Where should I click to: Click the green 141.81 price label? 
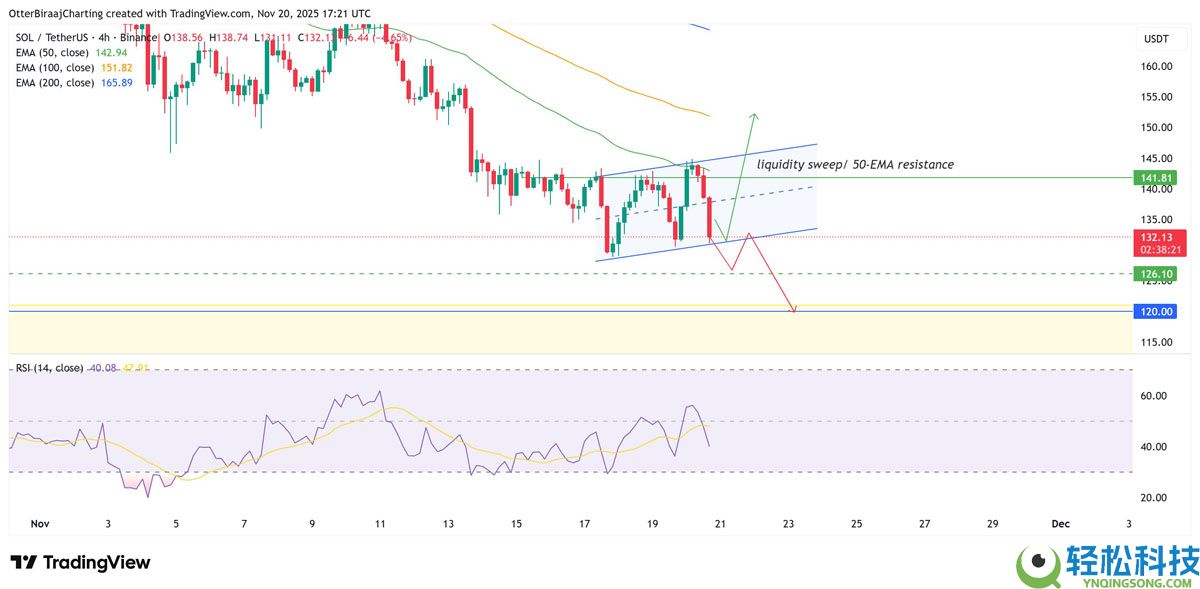tap(1155, 177)
